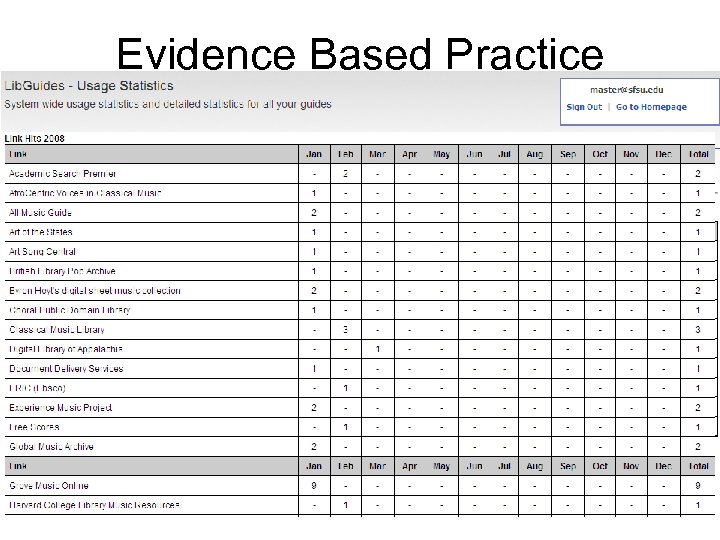This screenshot has height=540, width=720.
Task: Click the Jan value 9 for Grove Music Online
Action: pos(314,486)
